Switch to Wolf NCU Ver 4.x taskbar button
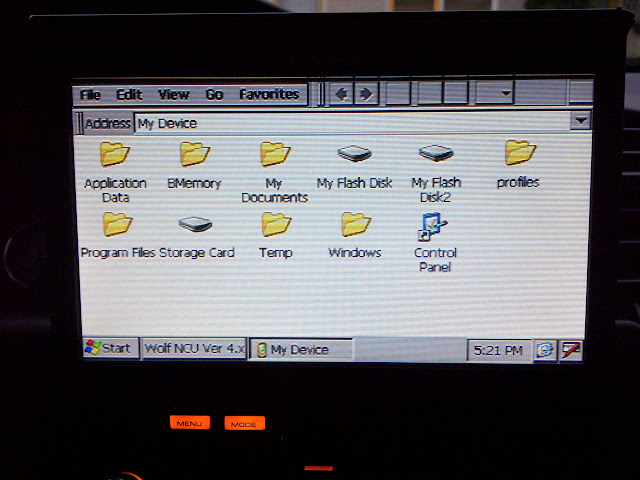 194,349
